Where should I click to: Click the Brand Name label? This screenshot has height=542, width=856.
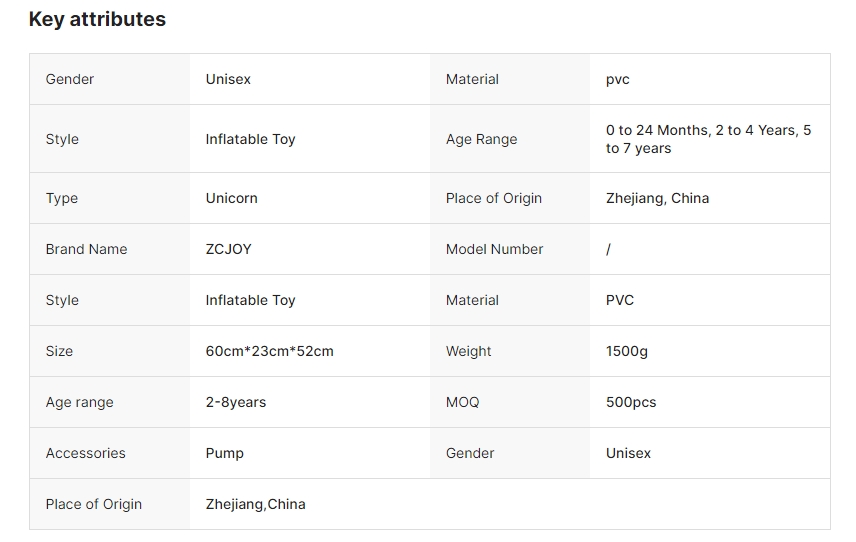[86, 249]
